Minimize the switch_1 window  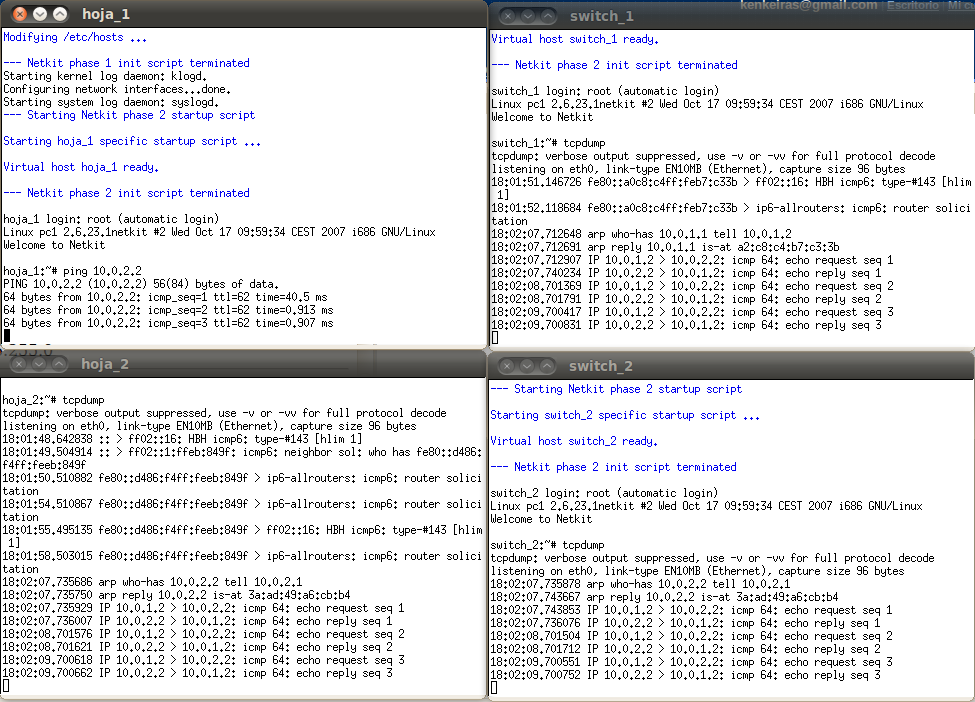(528, 16)
